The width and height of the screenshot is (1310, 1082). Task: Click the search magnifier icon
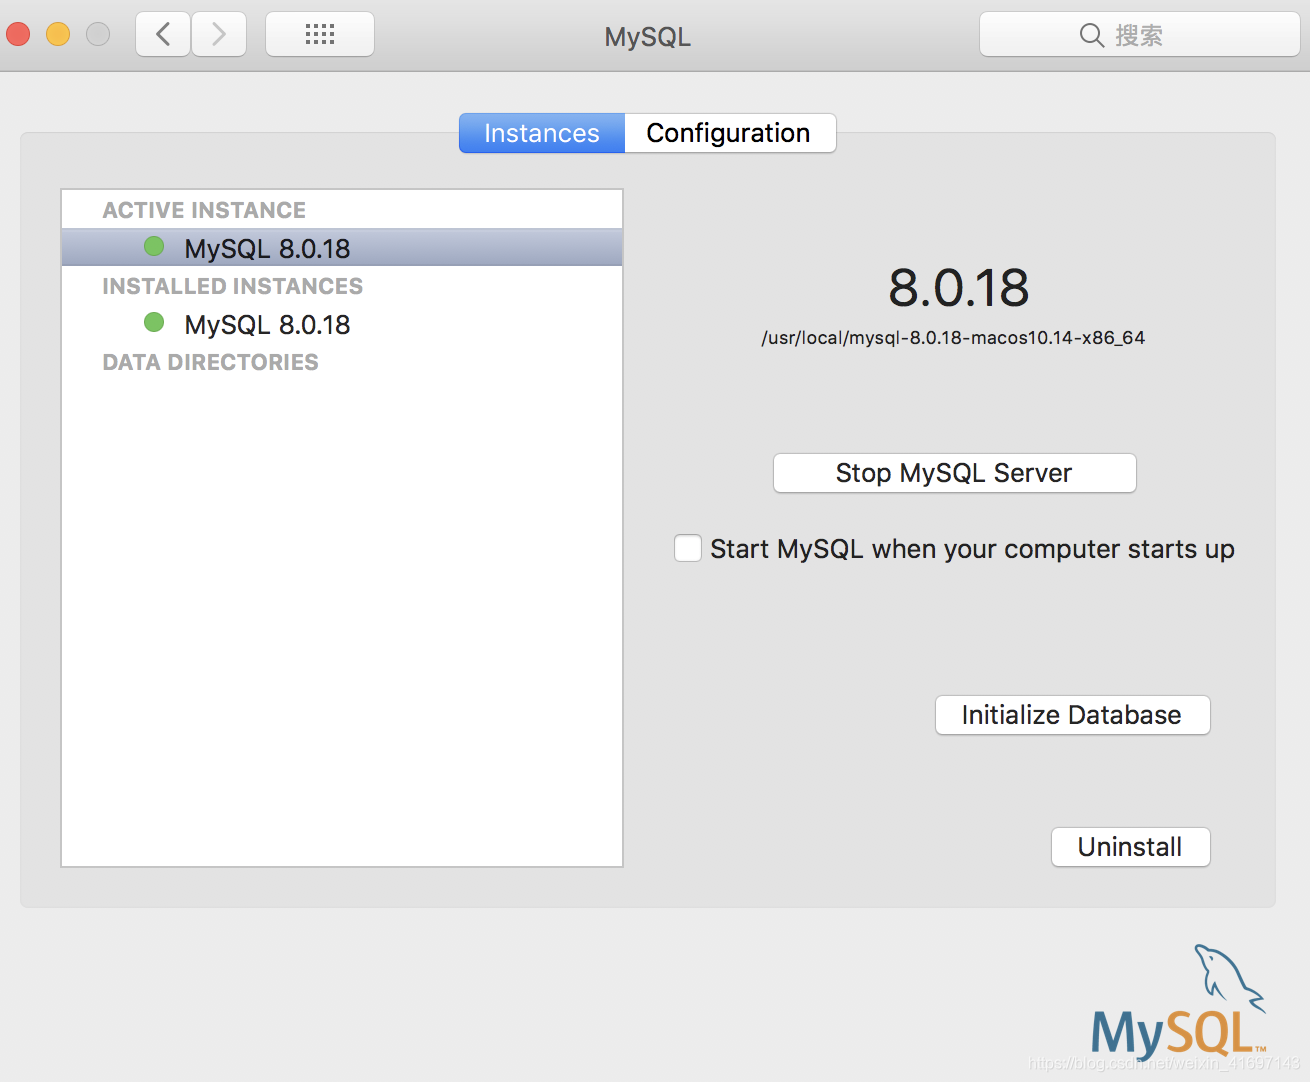(x=1092, y=35)
